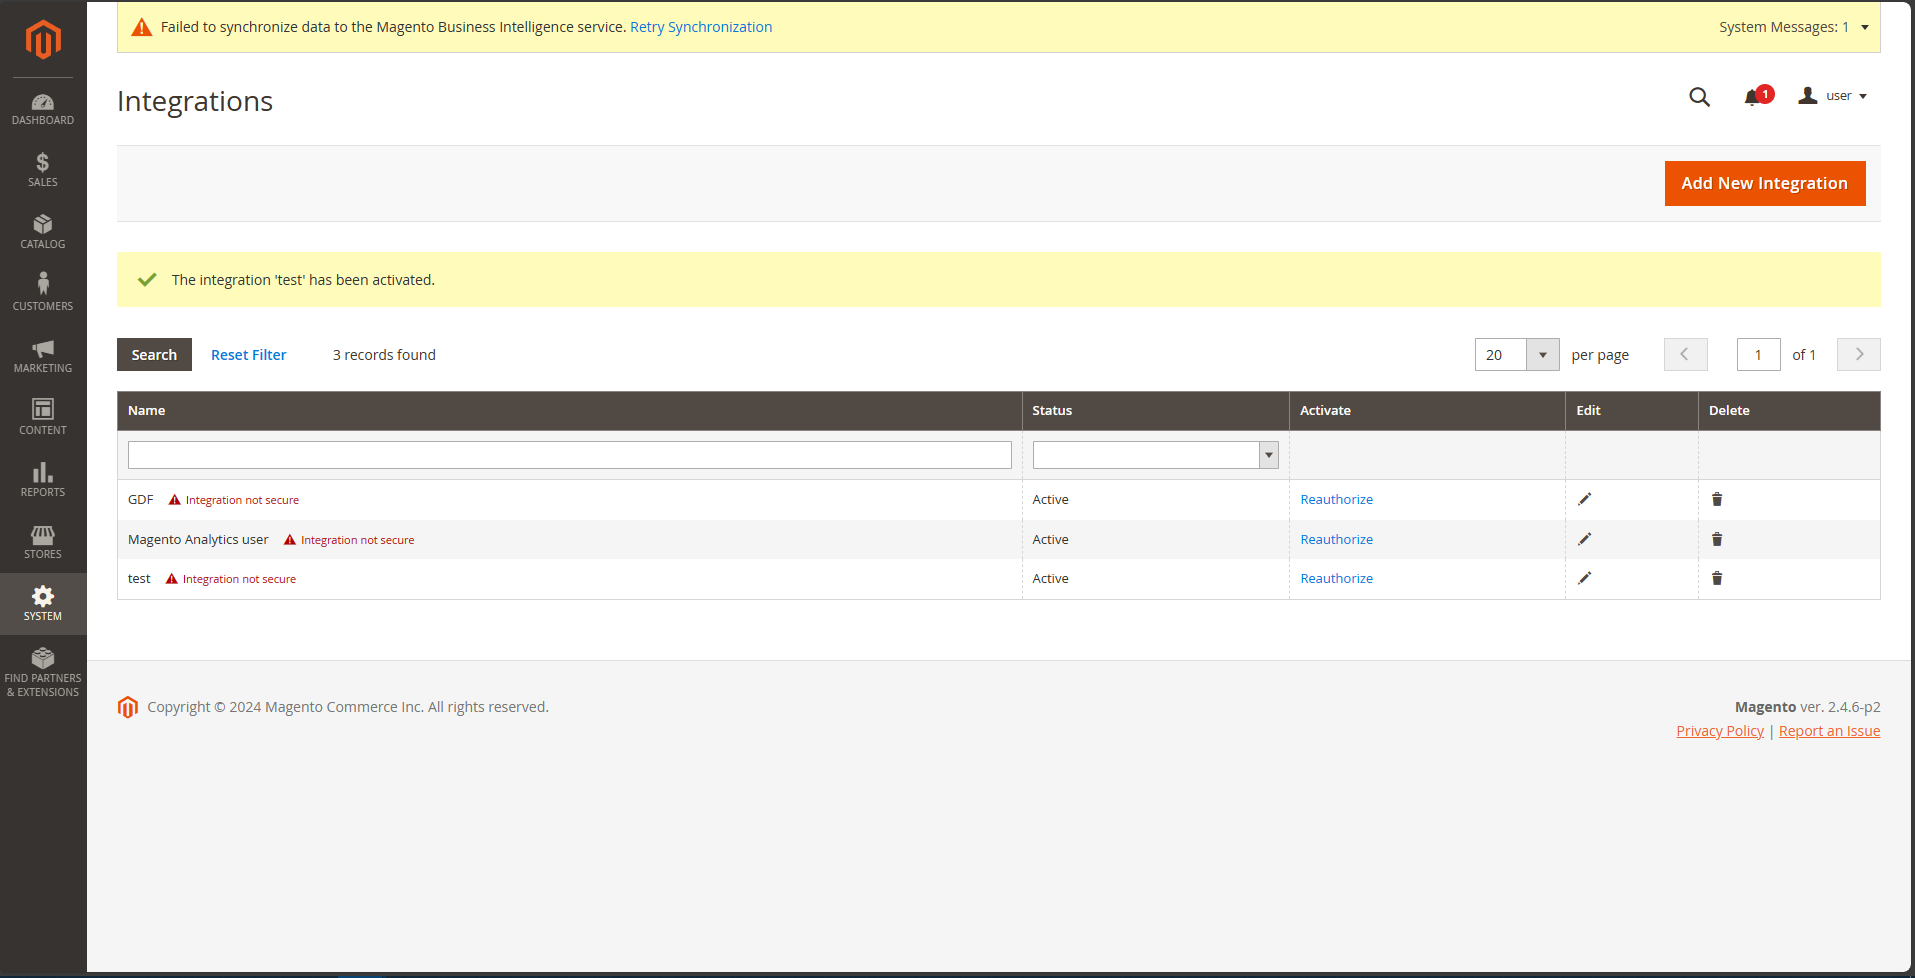Click 'Integration not secure' for test
This screenshot has width=1915, height=978.
[x=239, y=579]
